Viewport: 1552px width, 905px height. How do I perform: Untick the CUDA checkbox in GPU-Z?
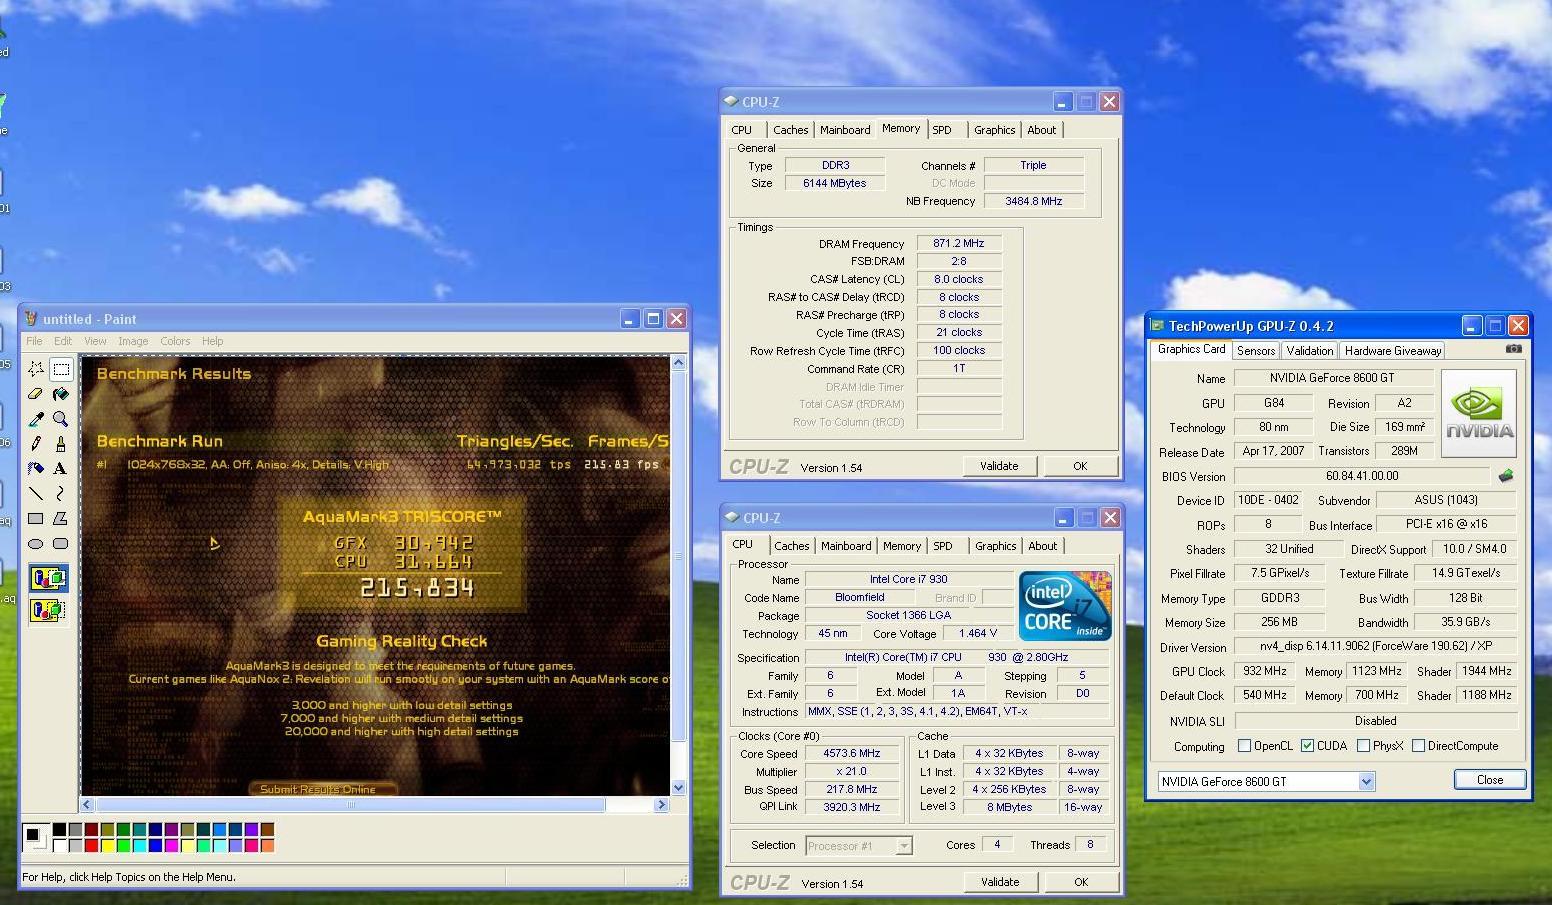1307,746
